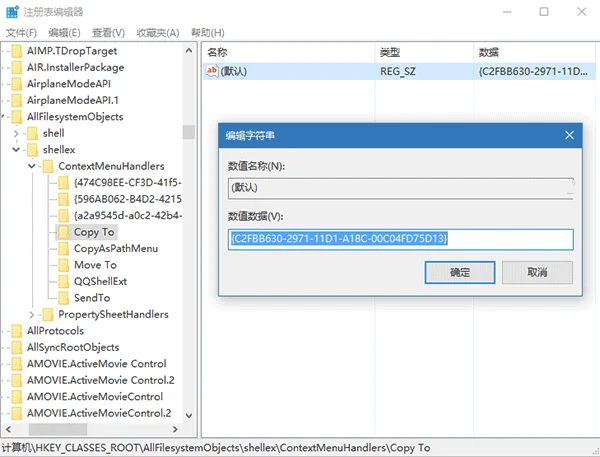Select the AirplaneModeAPI folder icon
The image size is (600, 457).
[x=17, y=84]
